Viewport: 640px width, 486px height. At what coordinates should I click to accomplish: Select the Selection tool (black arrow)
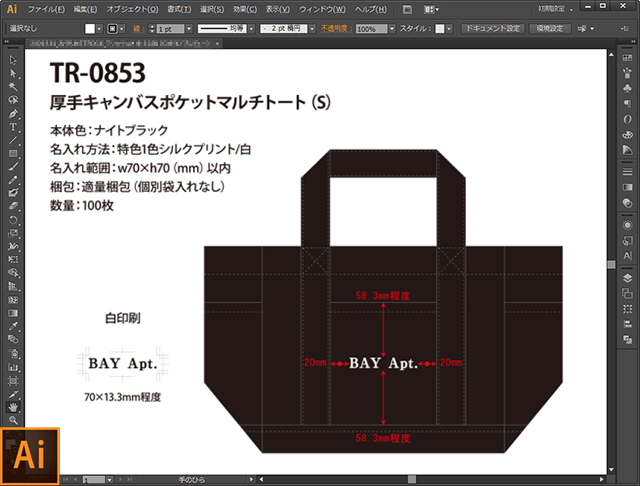point(13,59)
